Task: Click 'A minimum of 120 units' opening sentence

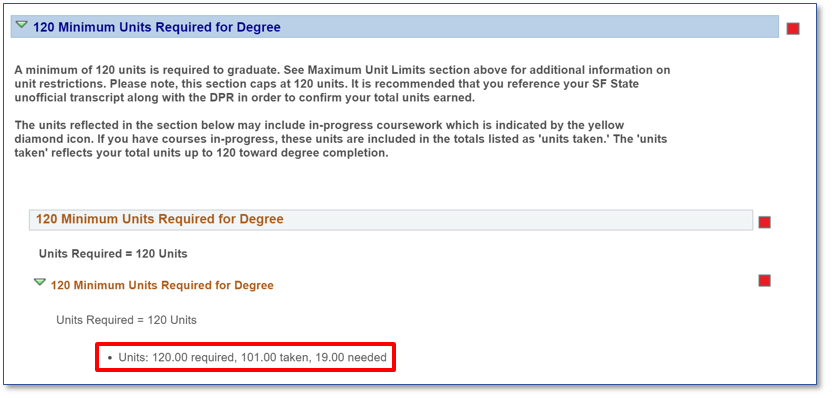Action: pyautogui.click(x=74, y=70)
